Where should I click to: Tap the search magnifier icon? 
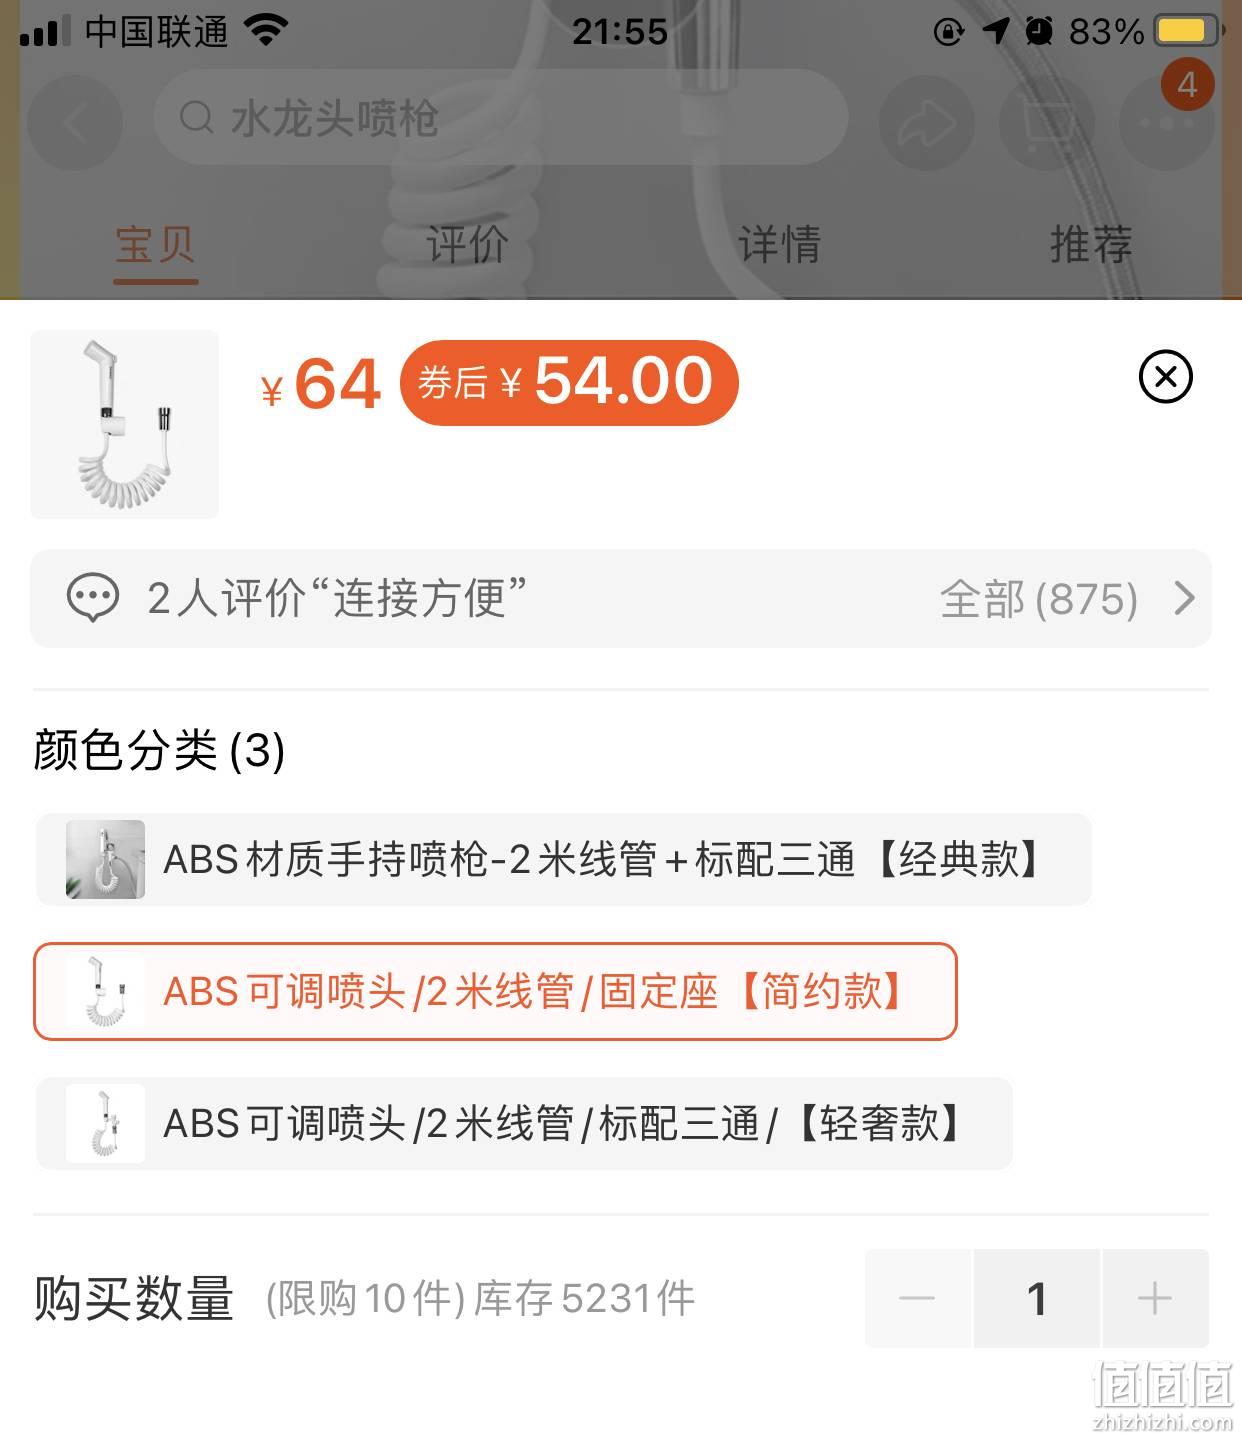coord(196,118)
